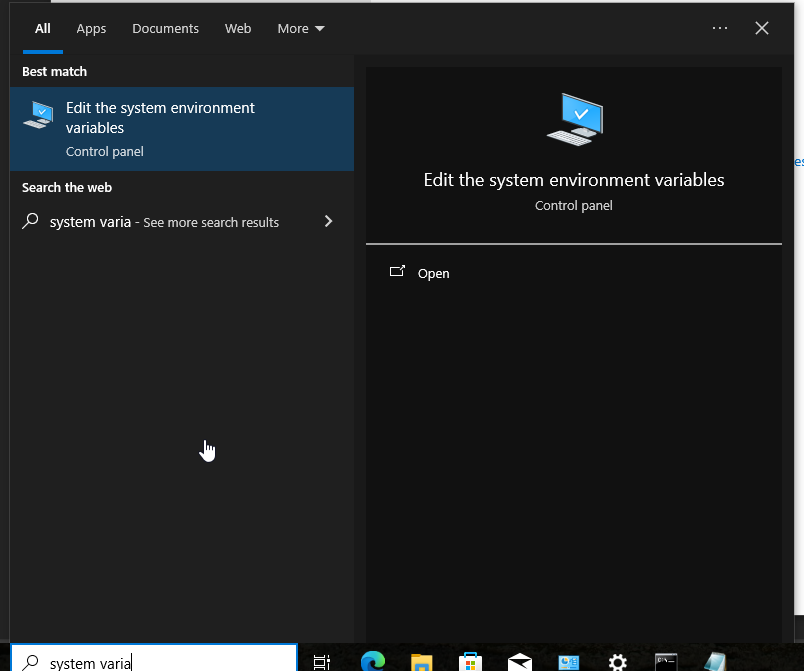This screenshot has height=671, width=804.
Task: Open File Explorer from the taskbar
Action: pyautogui.click(x=421, y=662)
